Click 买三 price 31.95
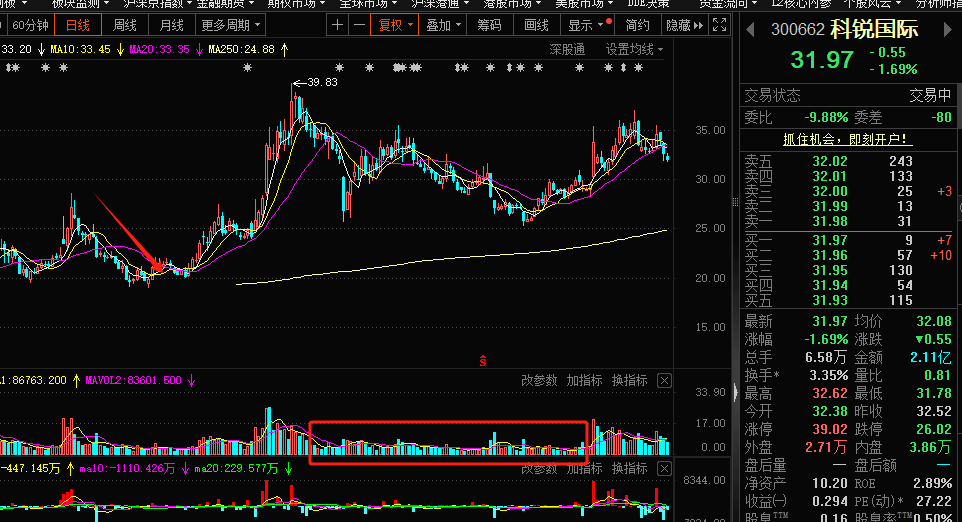This screenshot has width=962, height=522. pyautogui.click(x=829, y=271)
